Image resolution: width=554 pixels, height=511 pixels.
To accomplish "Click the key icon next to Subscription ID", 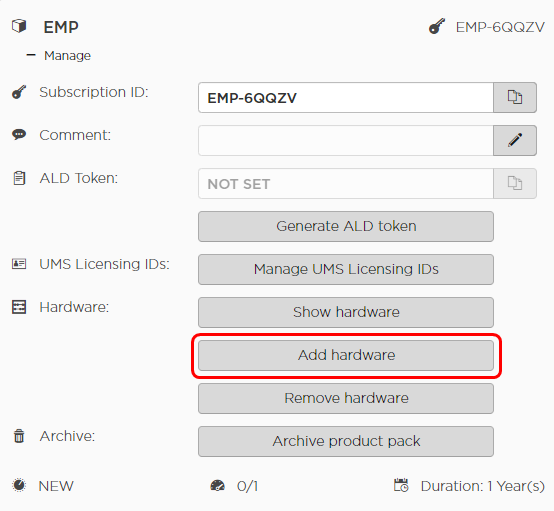I will pyautogui.click(x=19, y=92).
